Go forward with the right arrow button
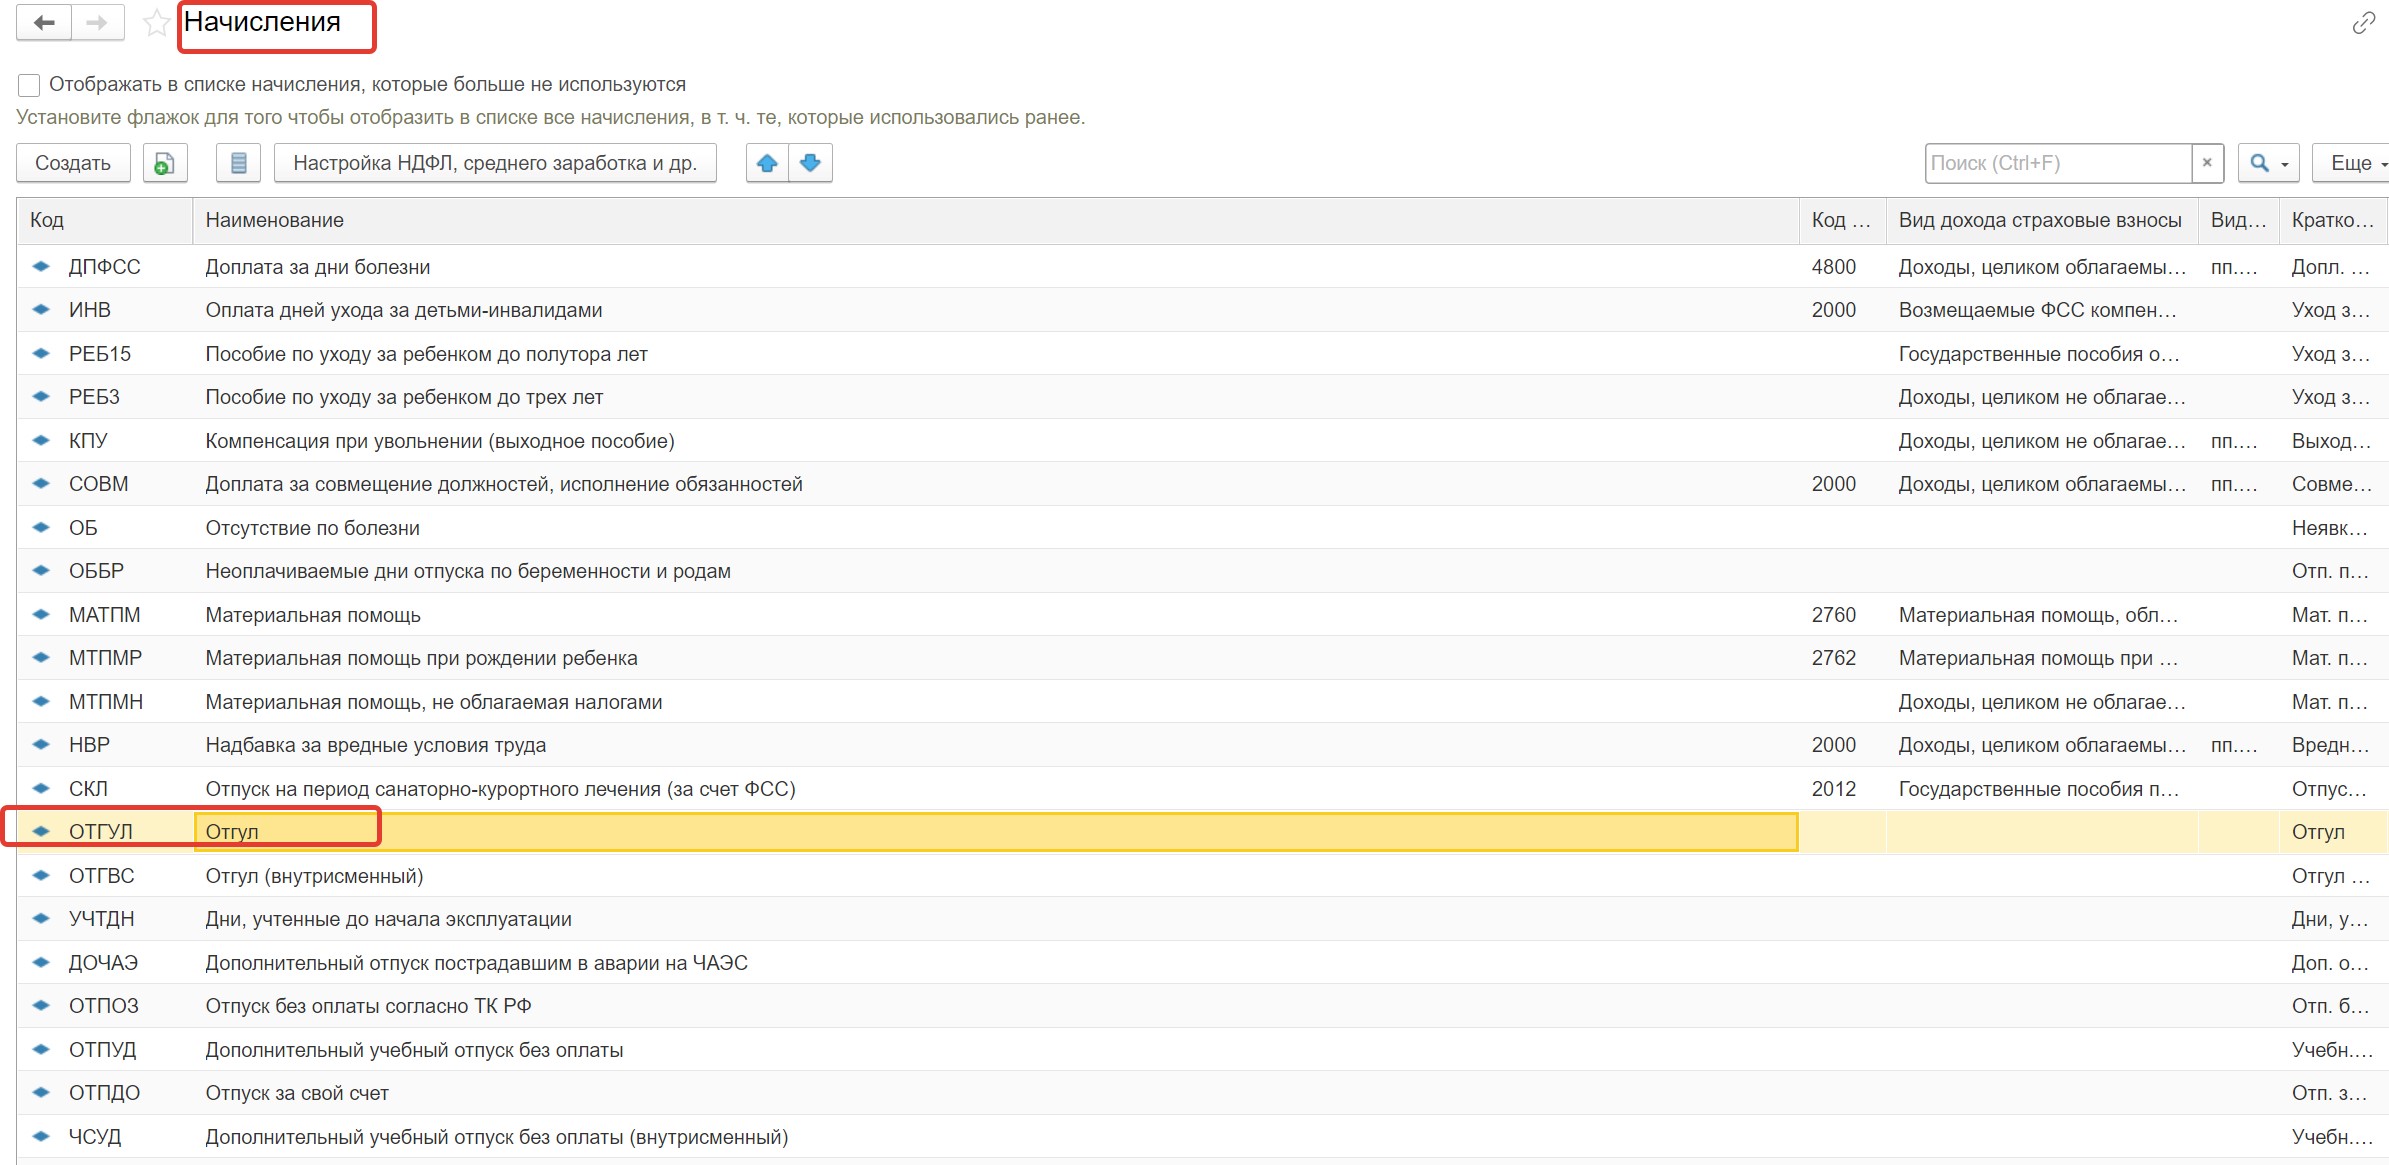2389x1165 pixels. point(97,23)
